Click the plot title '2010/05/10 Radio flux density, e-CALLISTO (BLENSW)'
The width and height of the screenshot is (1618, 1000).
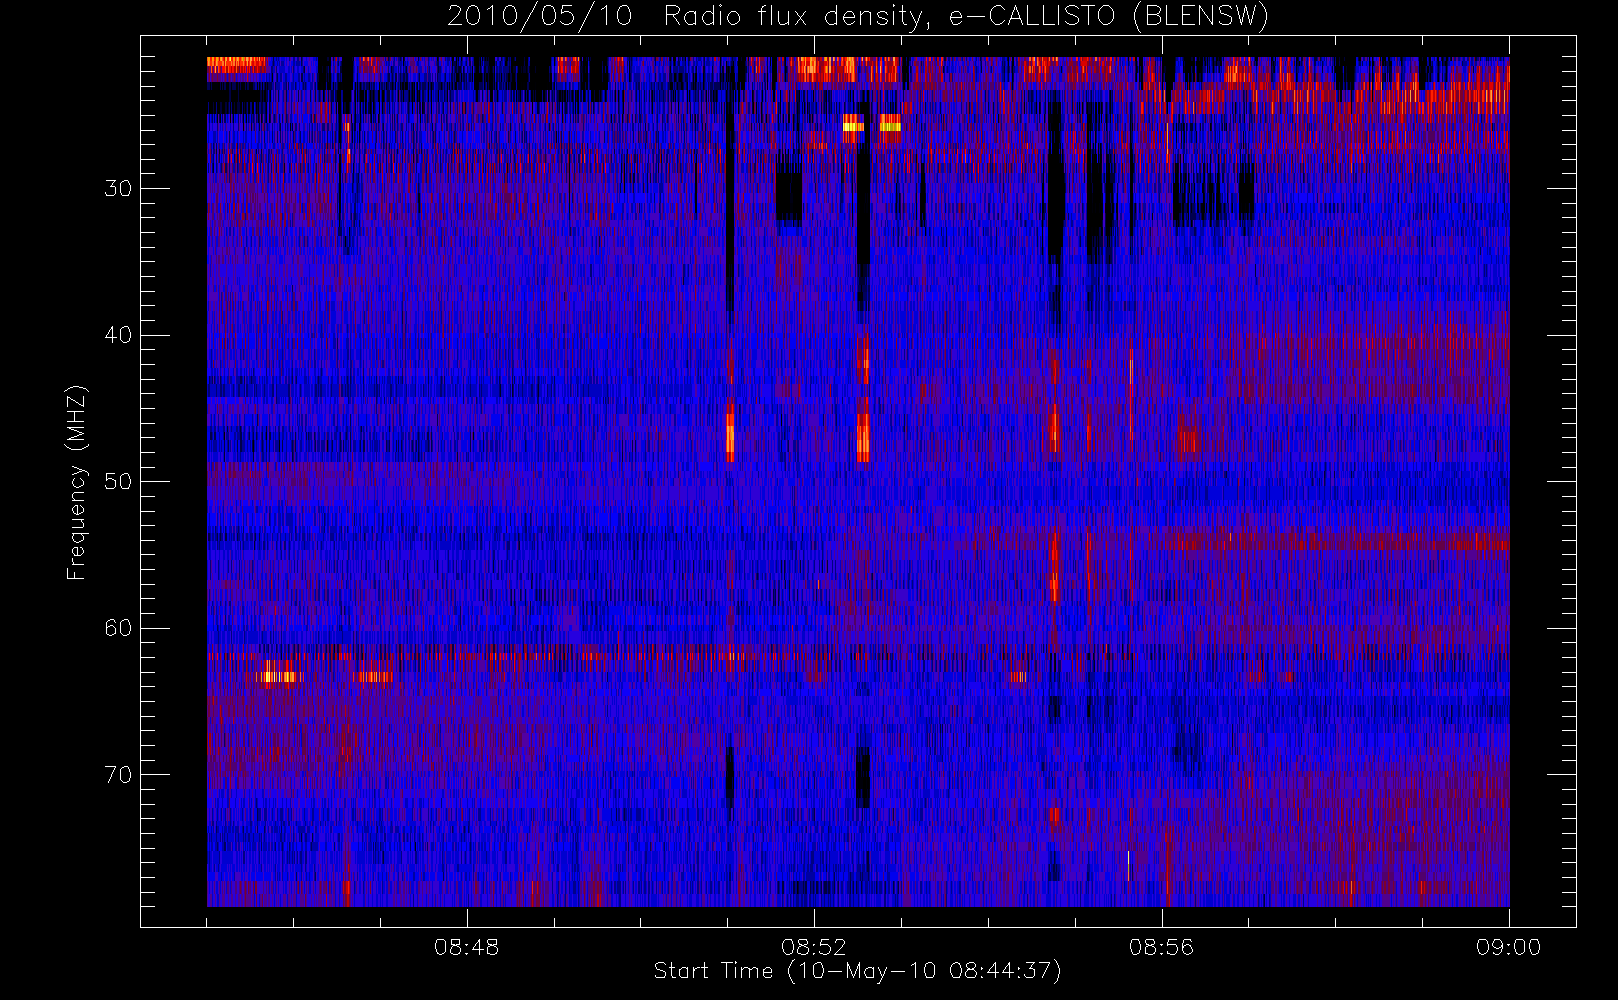coord(858,17)
